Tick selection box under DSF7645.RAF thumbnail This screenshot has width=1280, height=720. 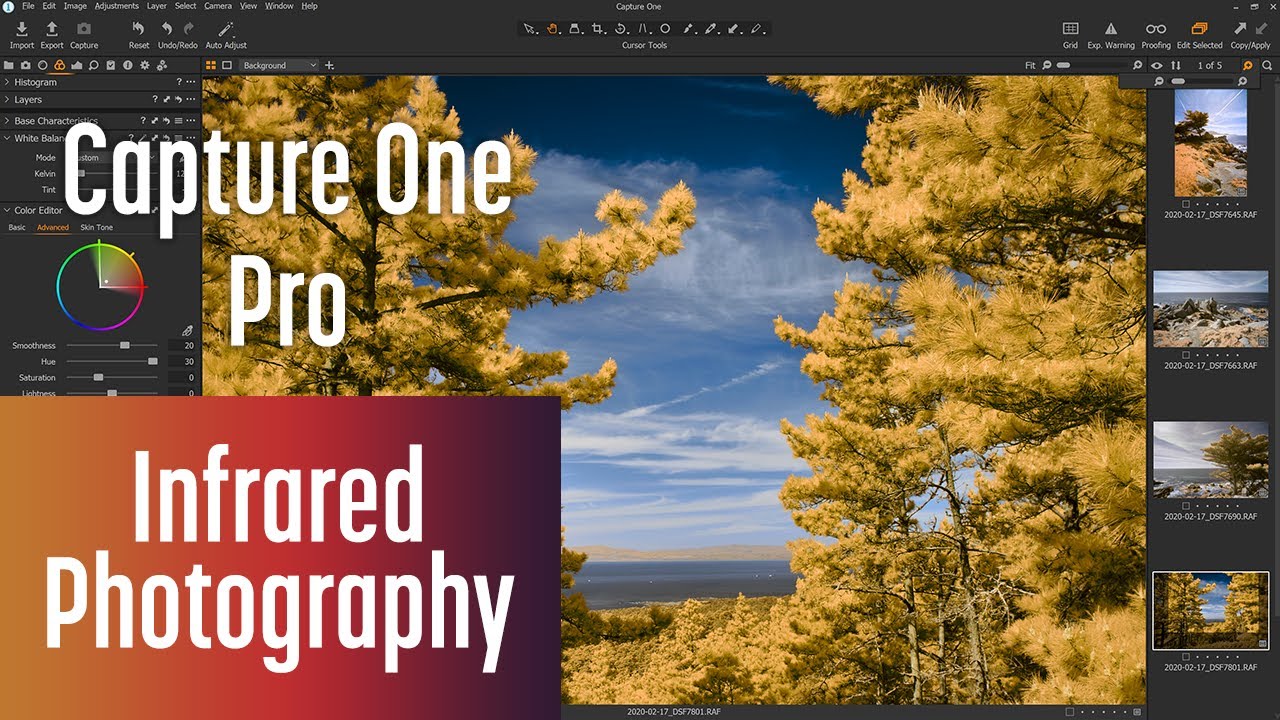(x=1186, y=204)
